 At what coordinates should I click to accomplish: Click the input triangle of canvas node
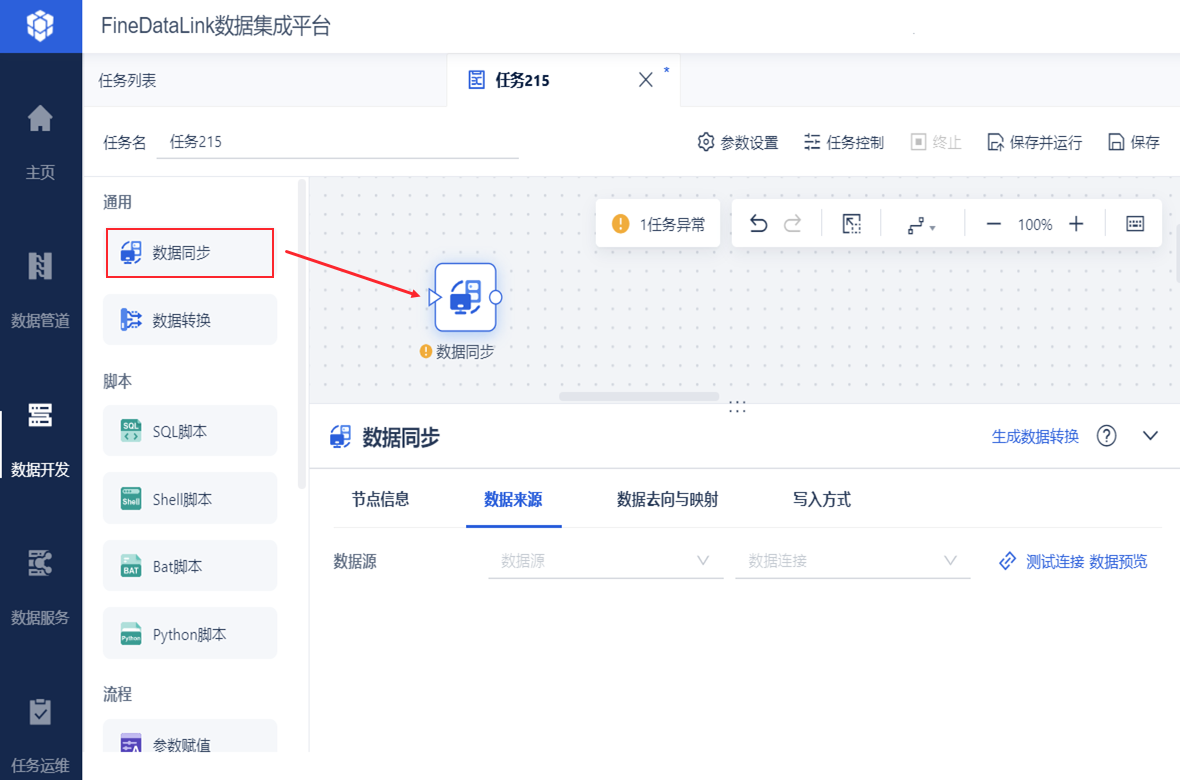tap(434, 297)
